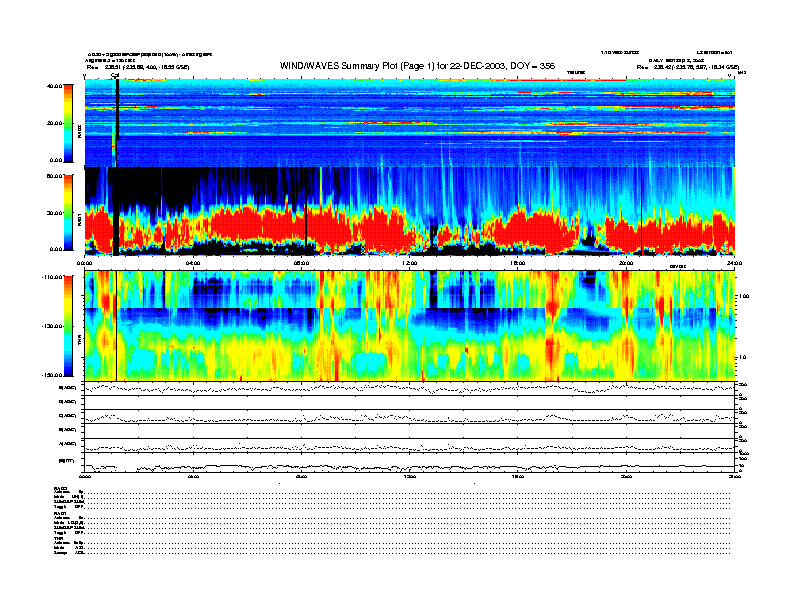Screen dimensions: 792x612
Task: Click the RAD1 Trigger OFF status row
Action: point(392,532)
